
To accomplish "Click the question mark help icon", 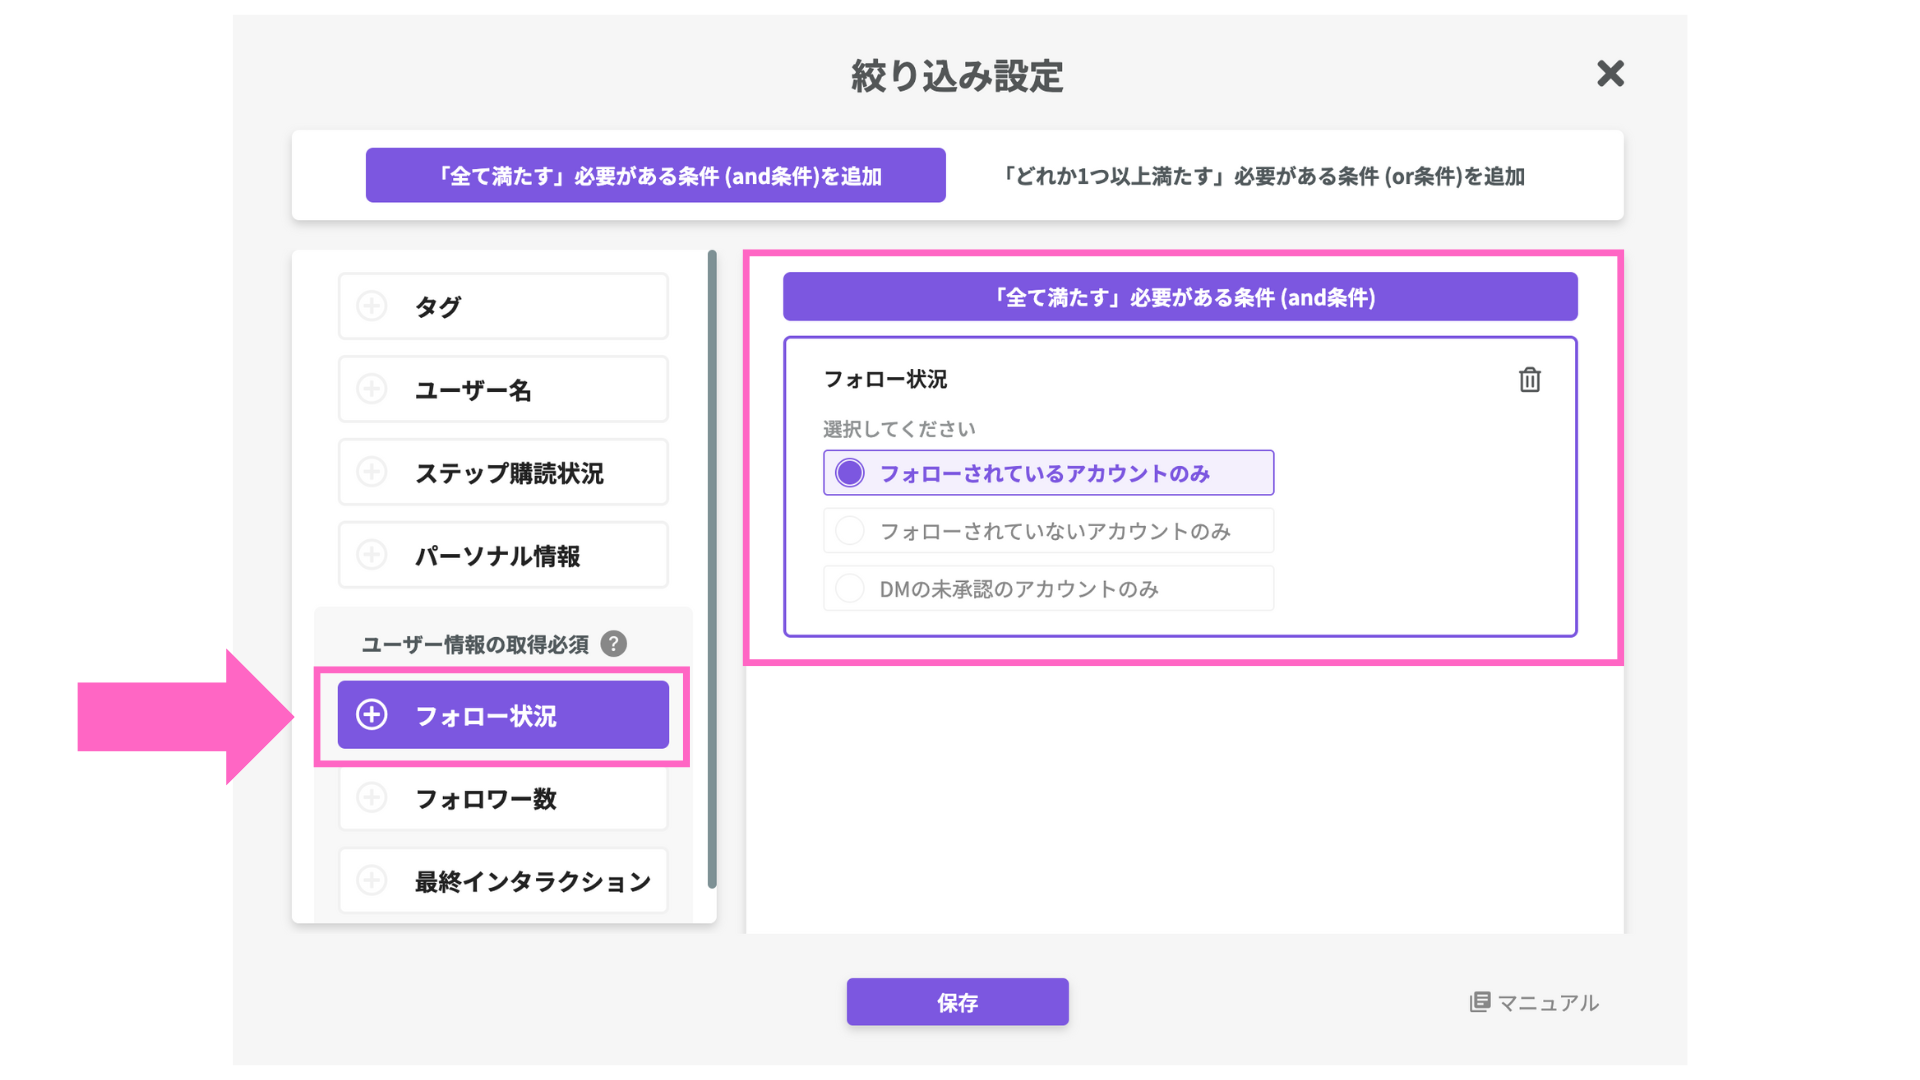I will (x=614, y=644).
